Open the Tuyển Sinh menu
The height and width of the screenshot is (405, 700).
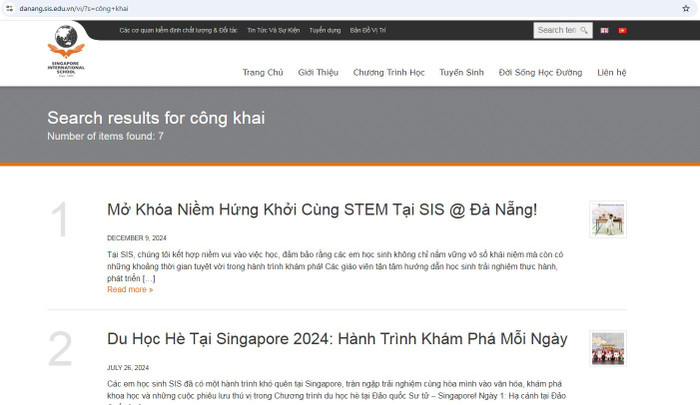coord(462,72)
